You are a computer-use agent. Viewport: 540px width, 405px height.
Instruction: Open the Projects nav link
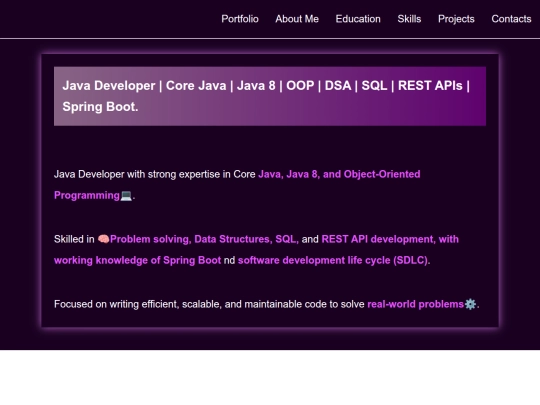pos(456,19)
